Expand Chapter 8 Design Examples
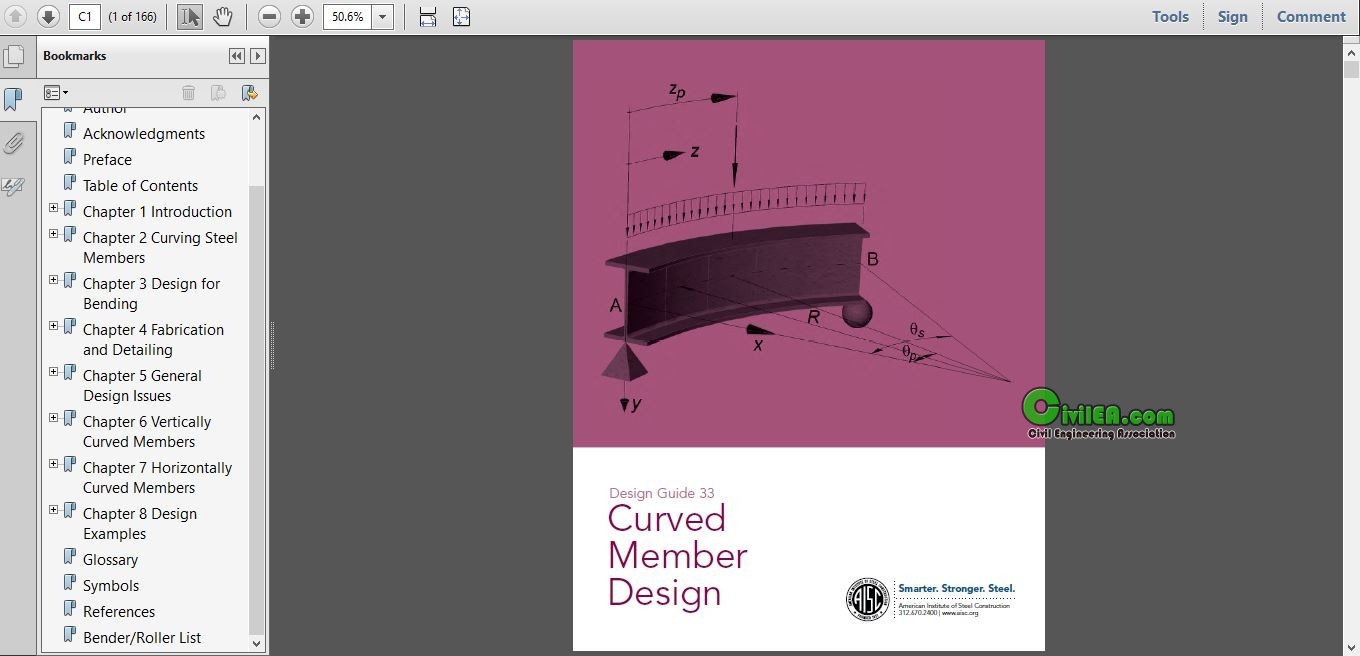Image resolution: width=1360 pixels, height=656 pixels. click(x=54, y=510)
